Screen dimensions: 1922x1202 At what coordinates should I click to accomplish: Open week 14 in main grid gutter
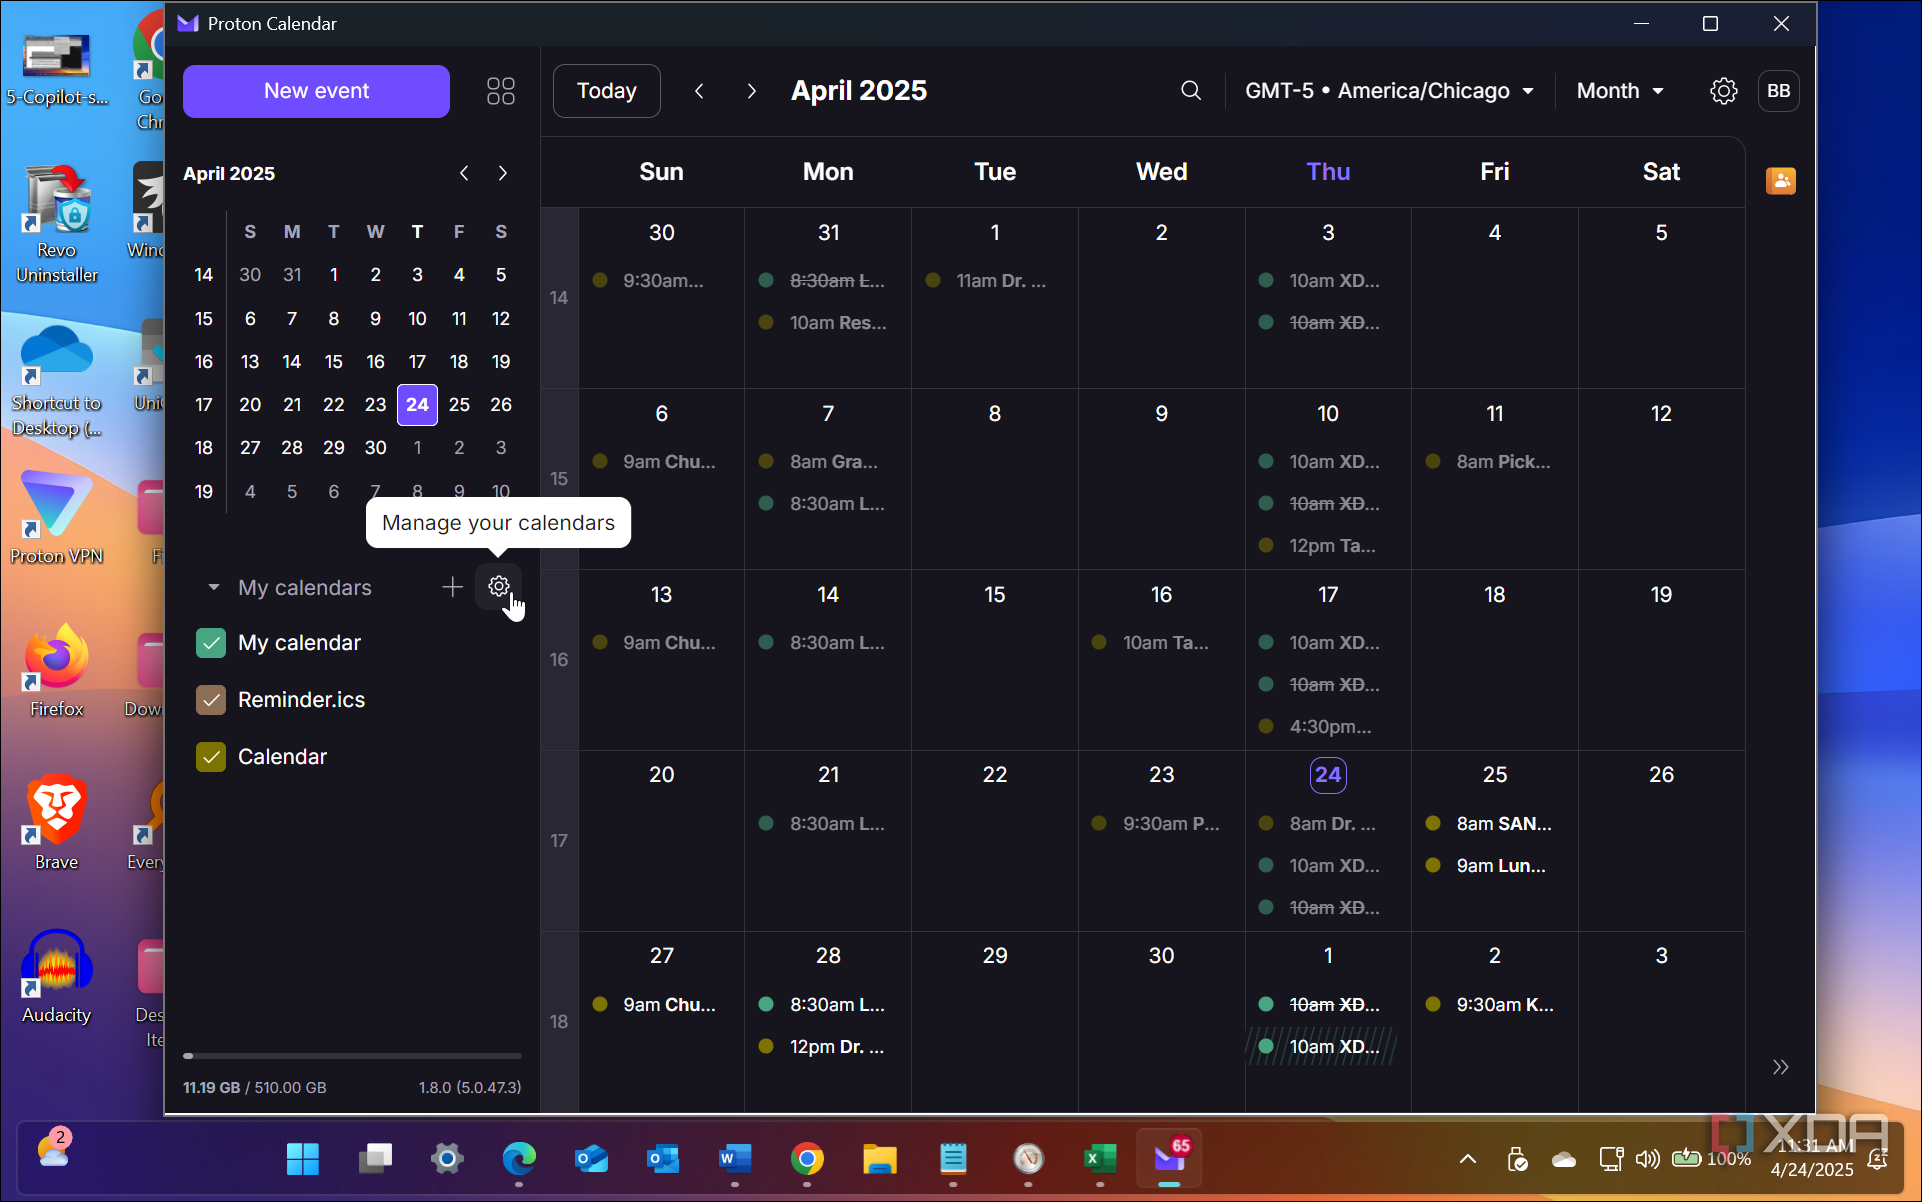click(559, 298)
